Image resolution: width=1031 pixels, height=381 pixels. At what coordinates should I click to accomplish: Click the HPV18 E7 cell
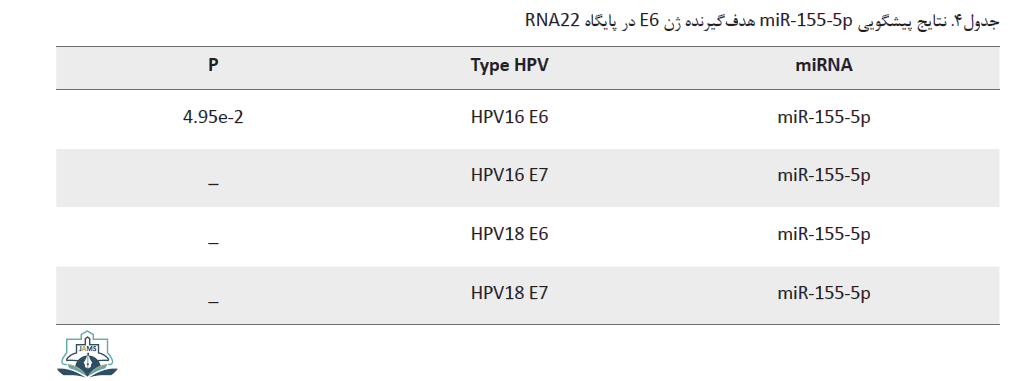(509, 293)
